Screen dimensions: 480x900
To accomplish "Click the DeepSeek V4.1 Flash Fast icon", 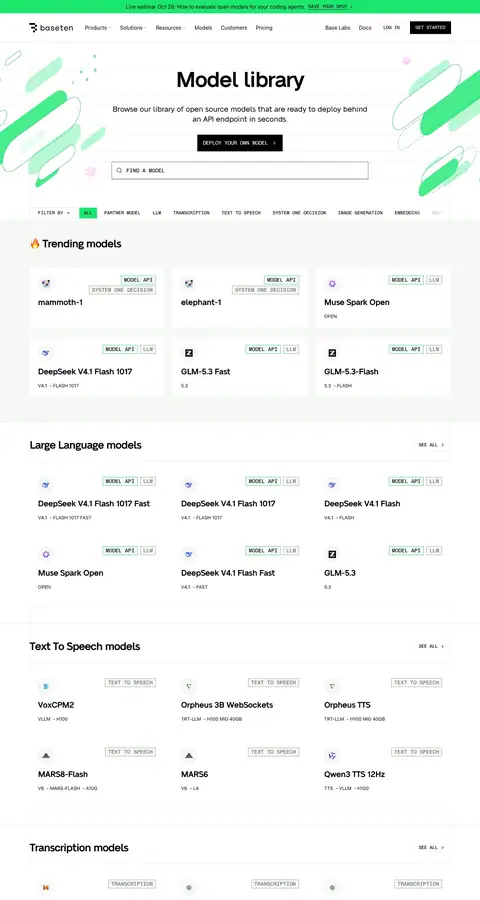I will [x=189, y=554].
